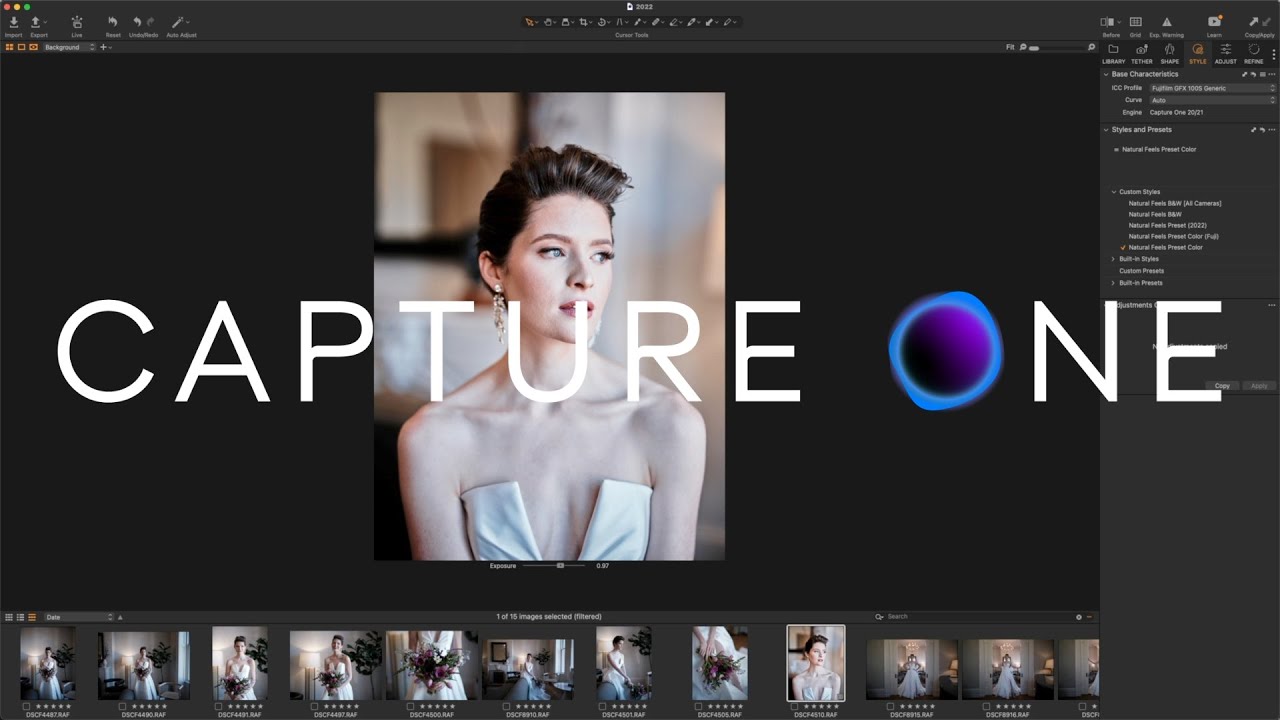The height and width of the screenshot is (720, 1280).
Task: Select thumbnail DSCF8915.RAF
Action: tap(912, 670)
